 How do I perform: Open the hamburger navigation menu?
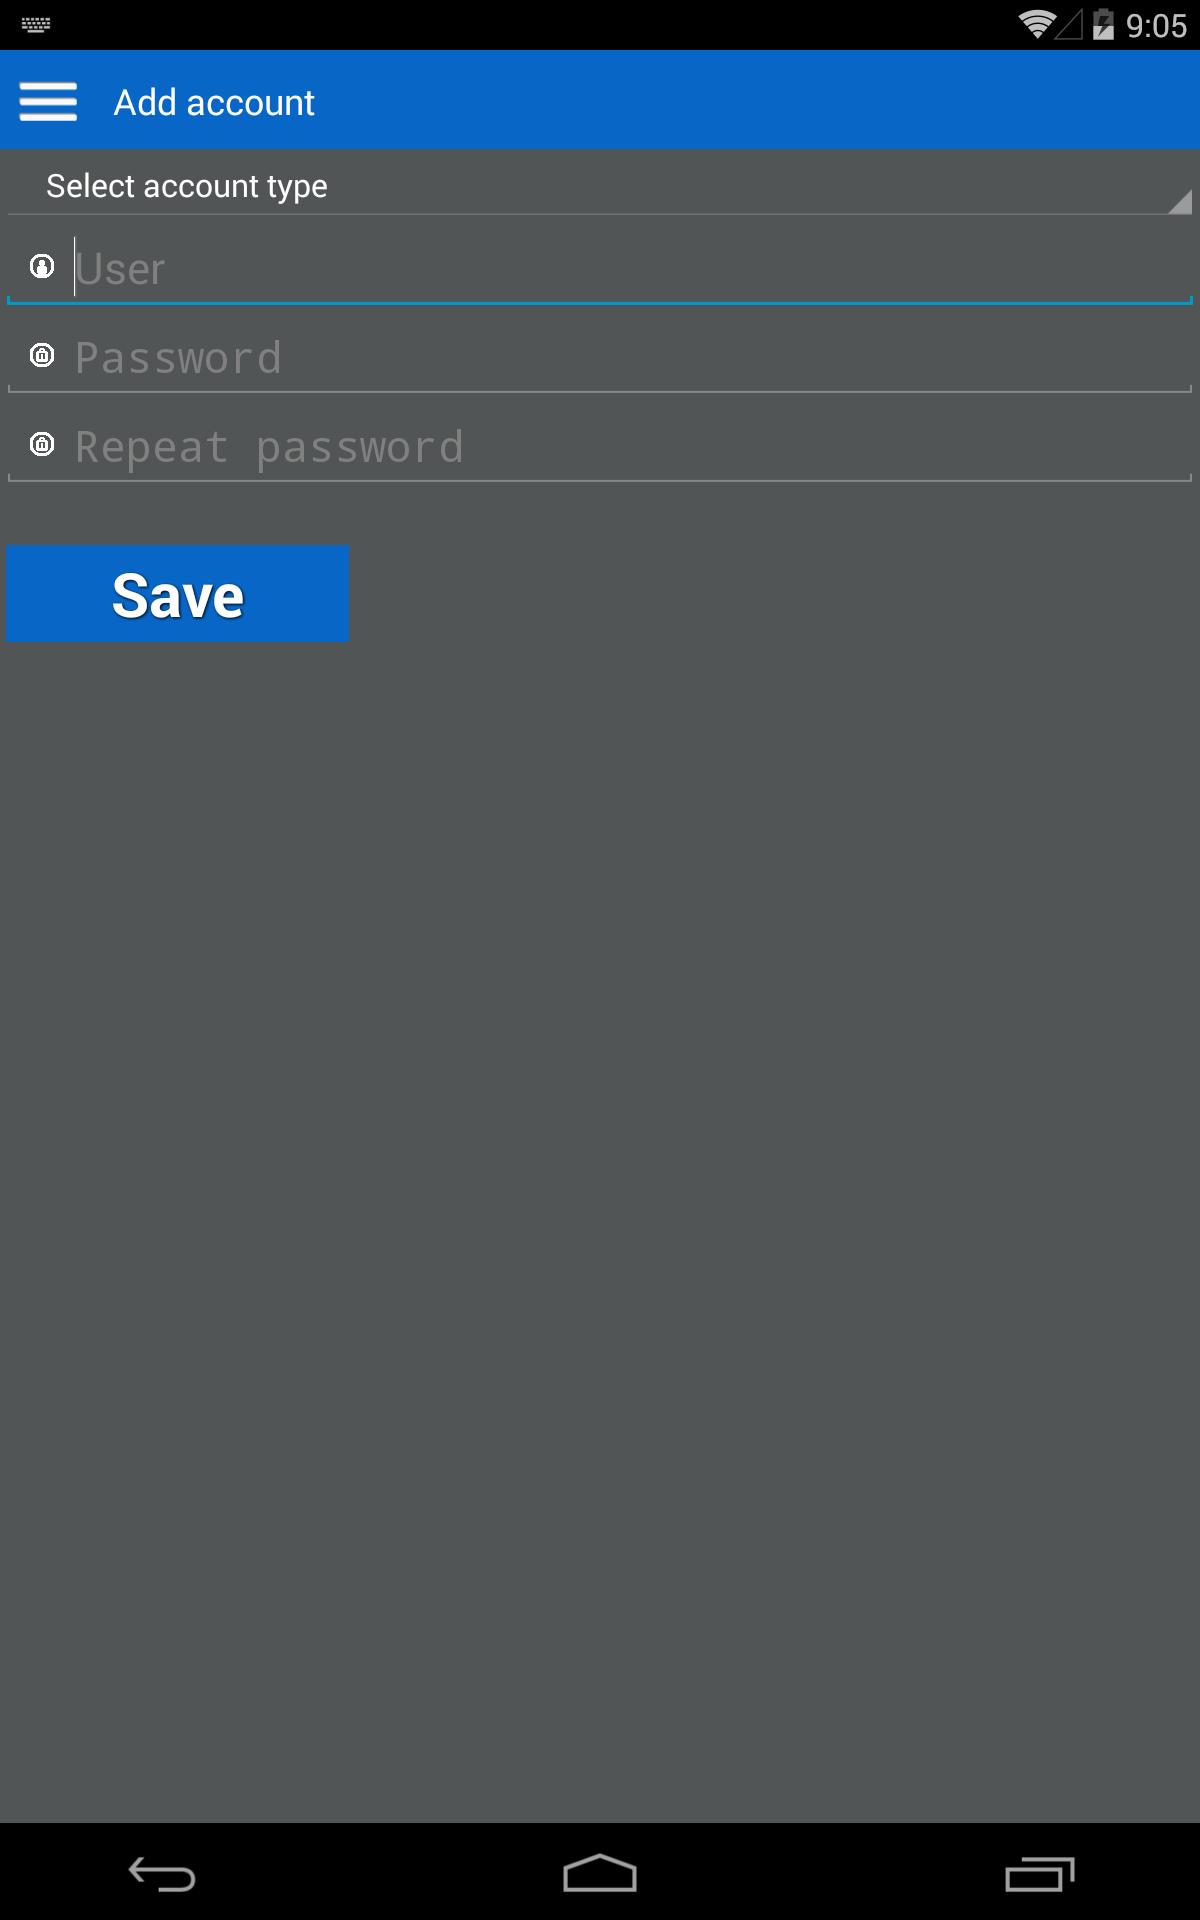tap(48, 101)
